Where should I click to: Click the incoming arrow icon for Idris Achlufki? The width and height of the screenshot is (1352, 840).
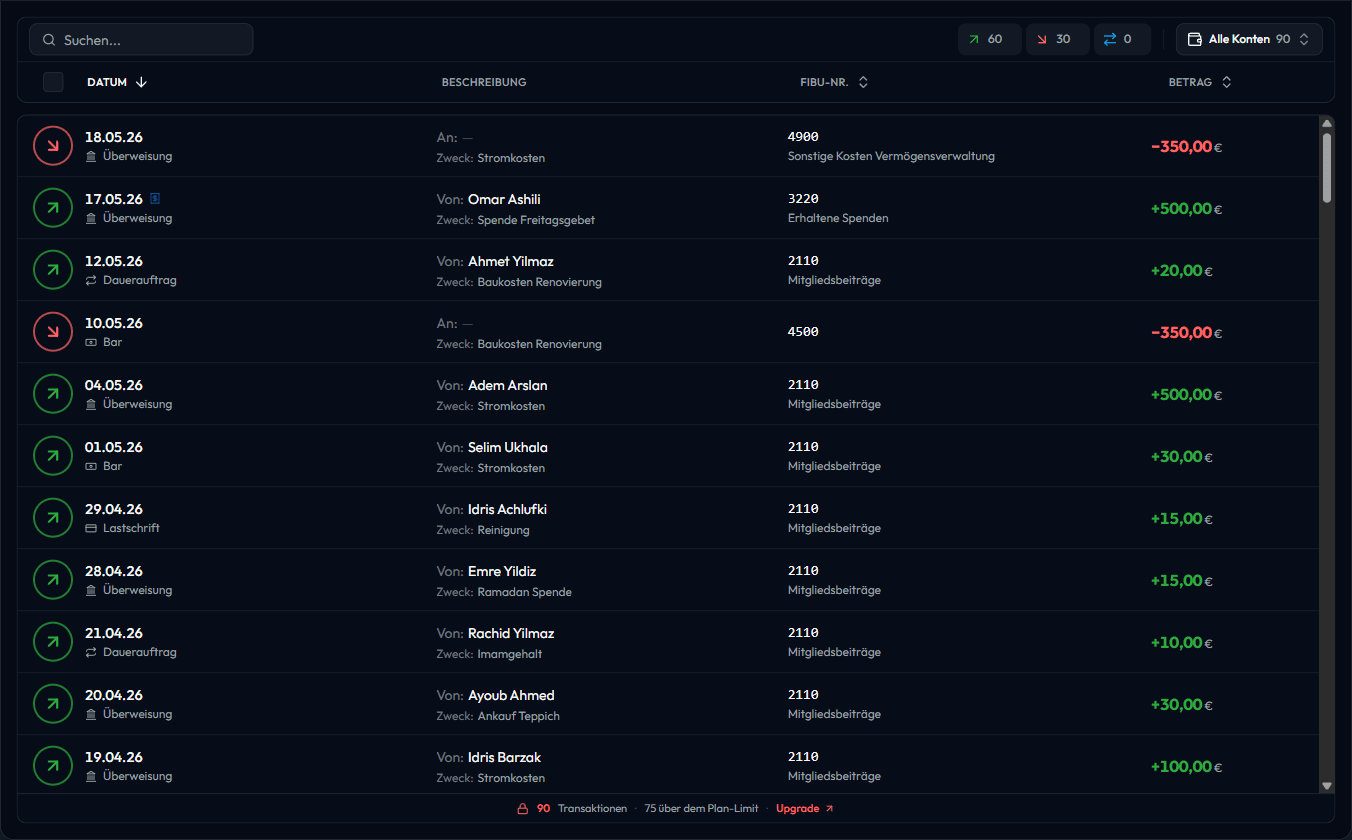tap(53, 518)
